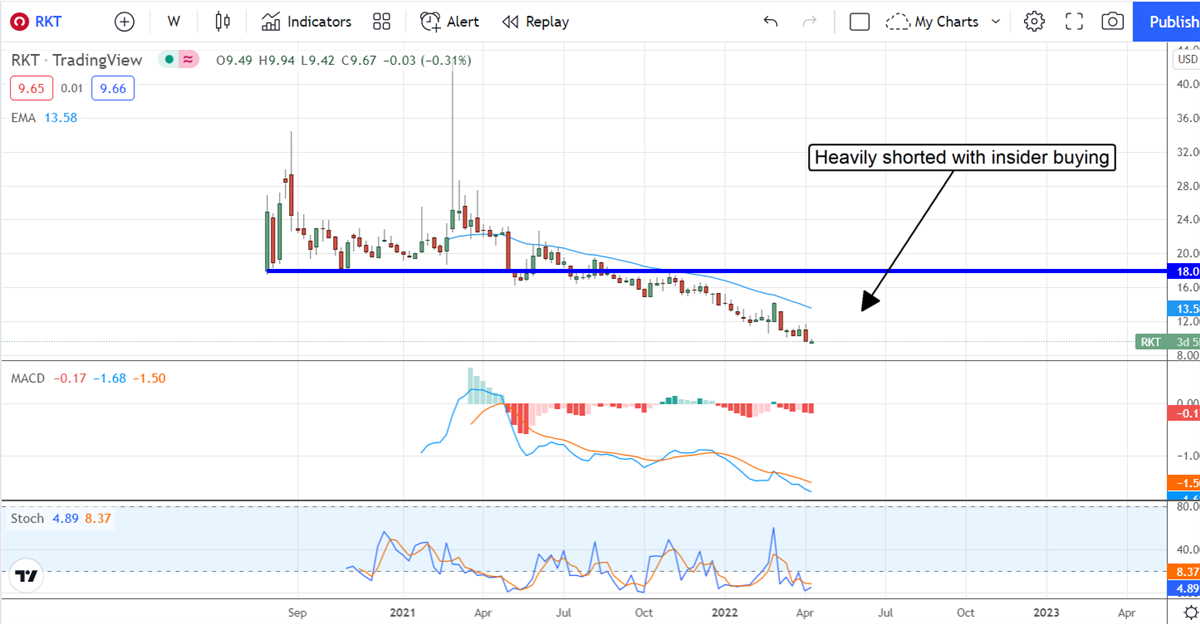
Task: Open the layout selection square icon
Action: 859,21
